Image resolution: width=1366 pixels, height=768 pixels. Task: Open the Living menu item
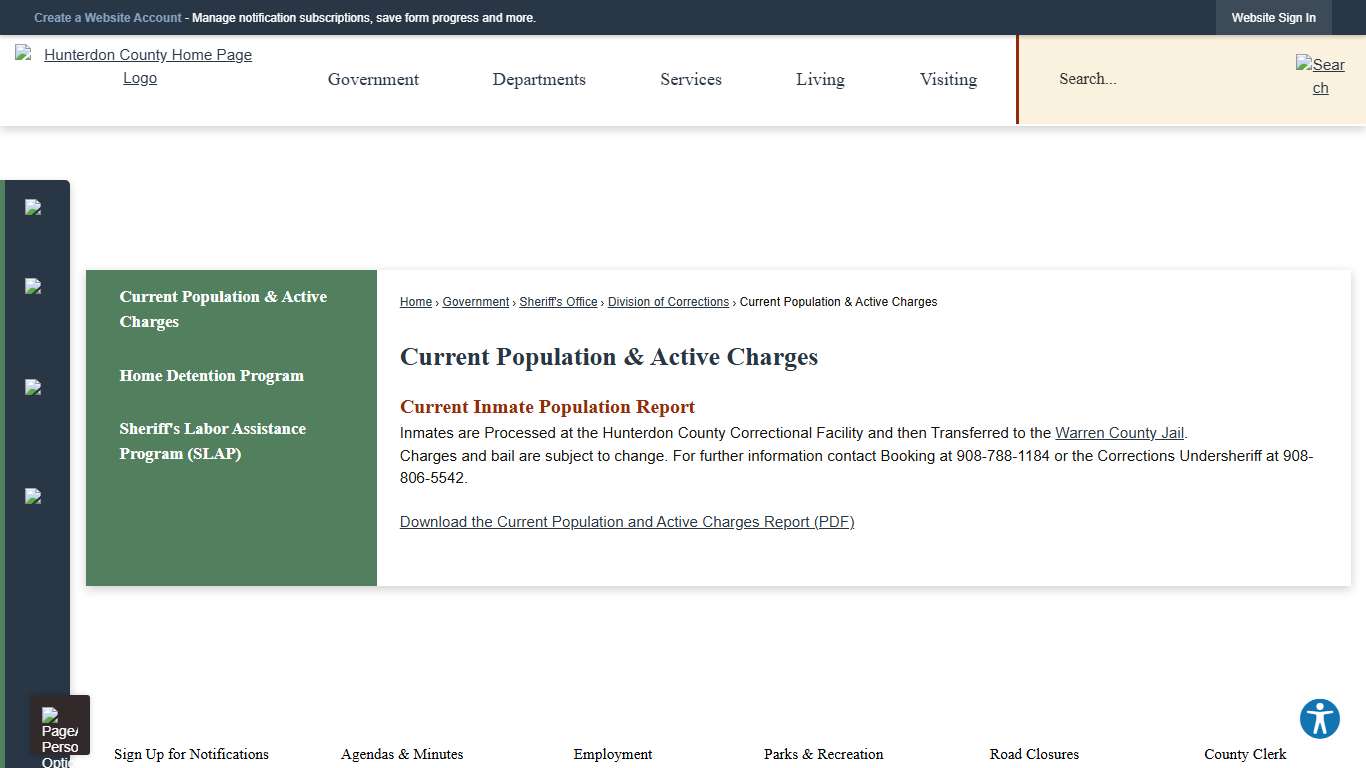click(x=820, y=79)
